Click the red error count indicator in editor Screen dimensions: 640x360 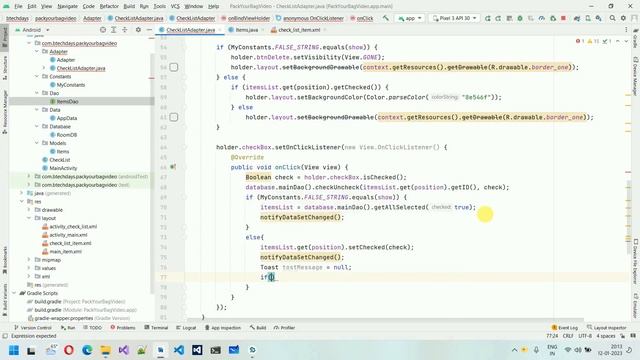coord(580,41)
